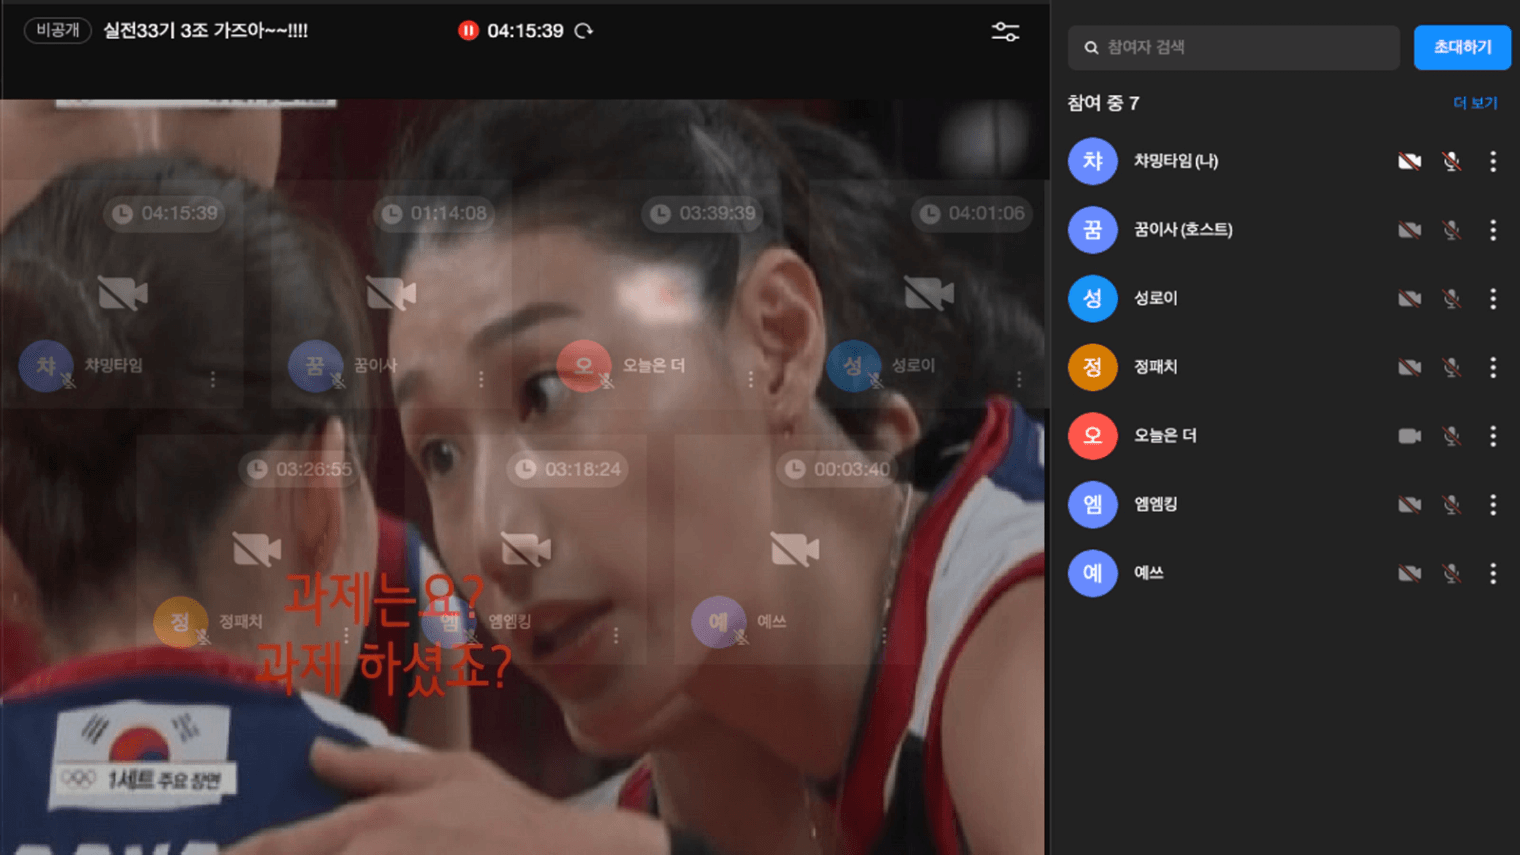Click the 비공개 private badge
1520x855 pixels.
tap(58, 31)
